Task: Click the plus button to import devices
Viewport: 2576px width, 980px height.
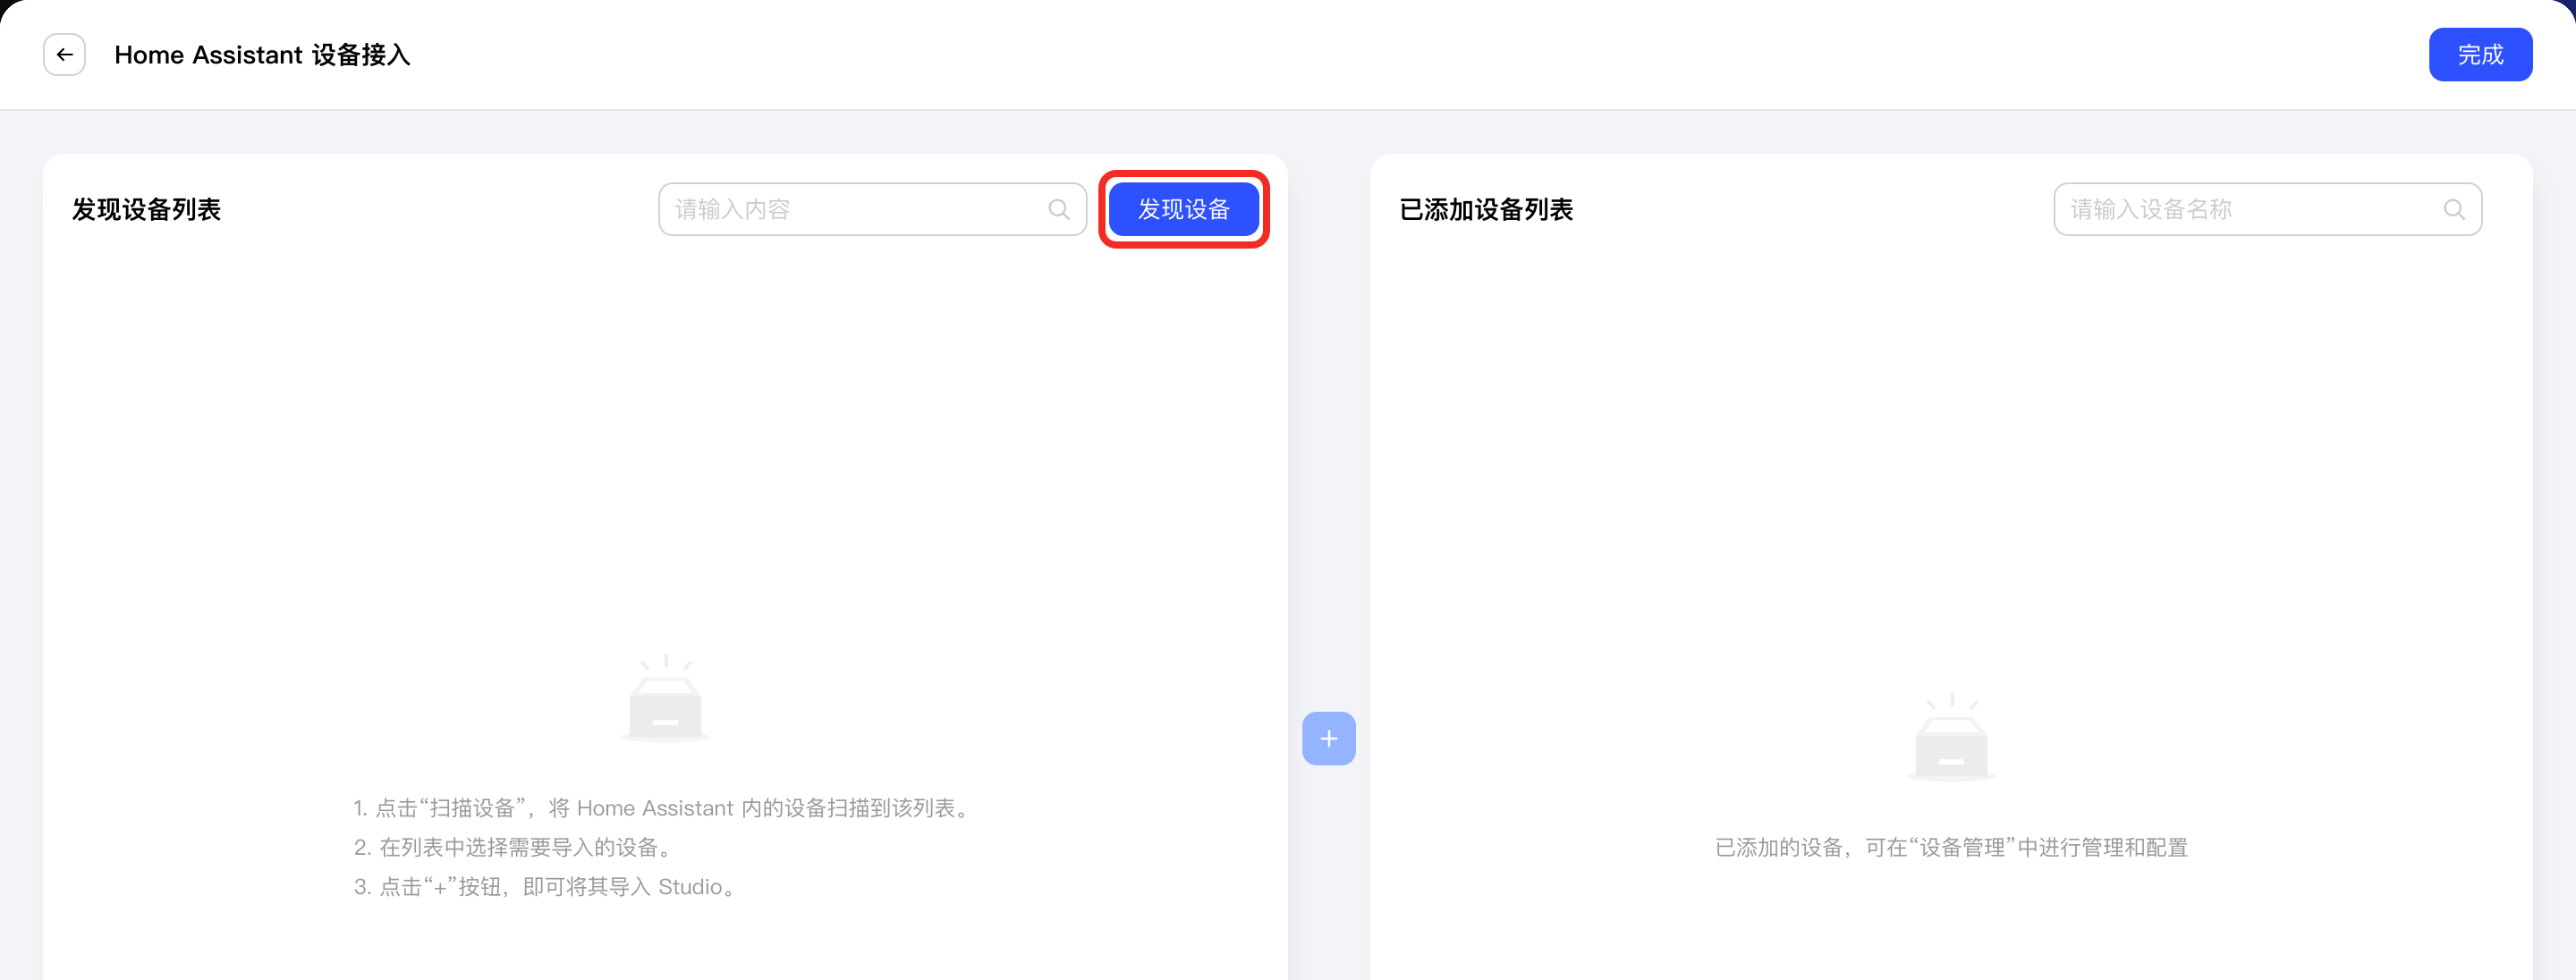Action: tap(1328, 739)
